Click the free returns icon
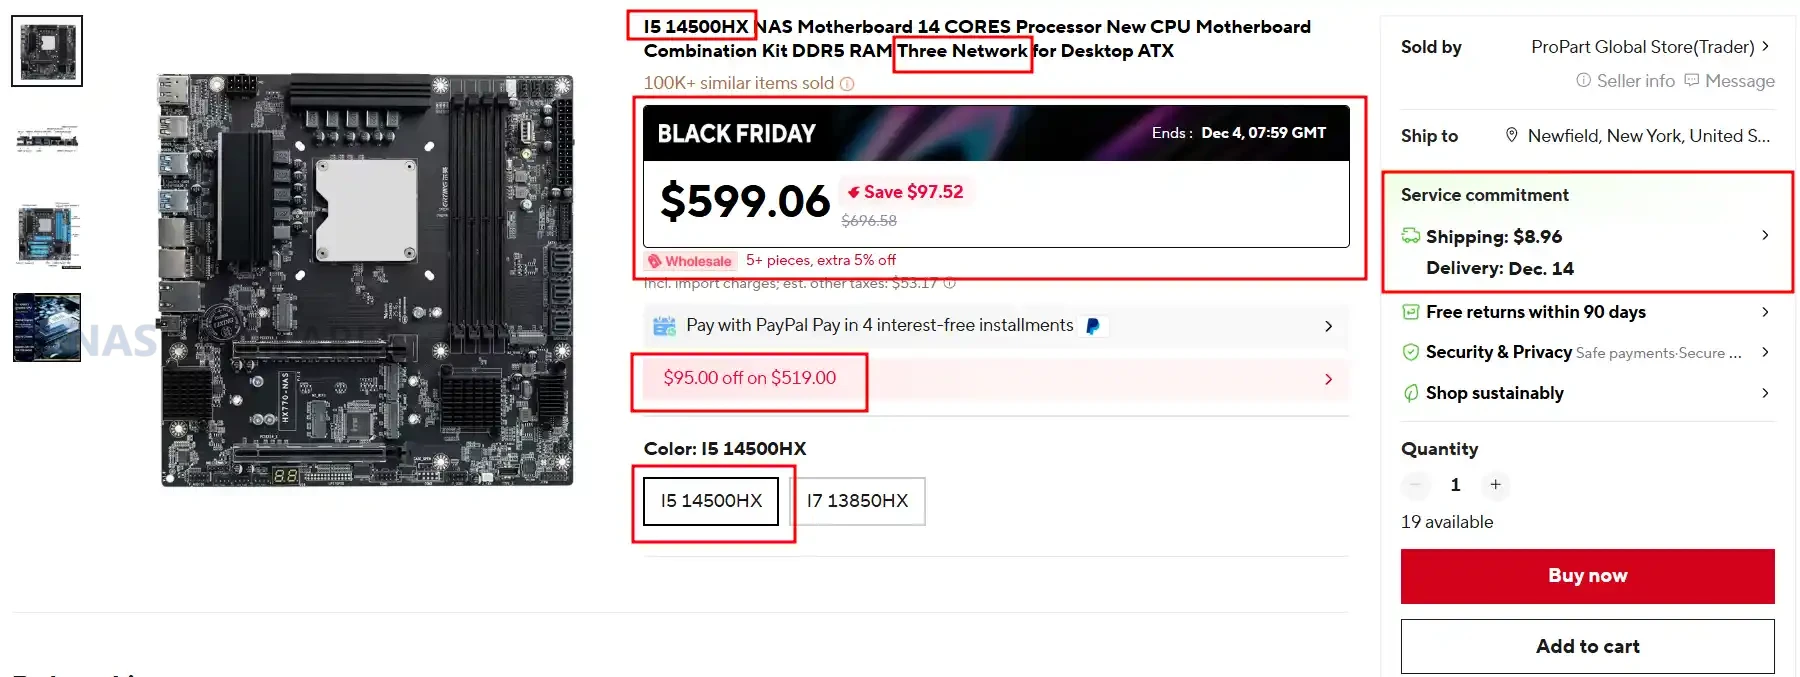Viewport: 1800px width, 677px height. 1410,312
